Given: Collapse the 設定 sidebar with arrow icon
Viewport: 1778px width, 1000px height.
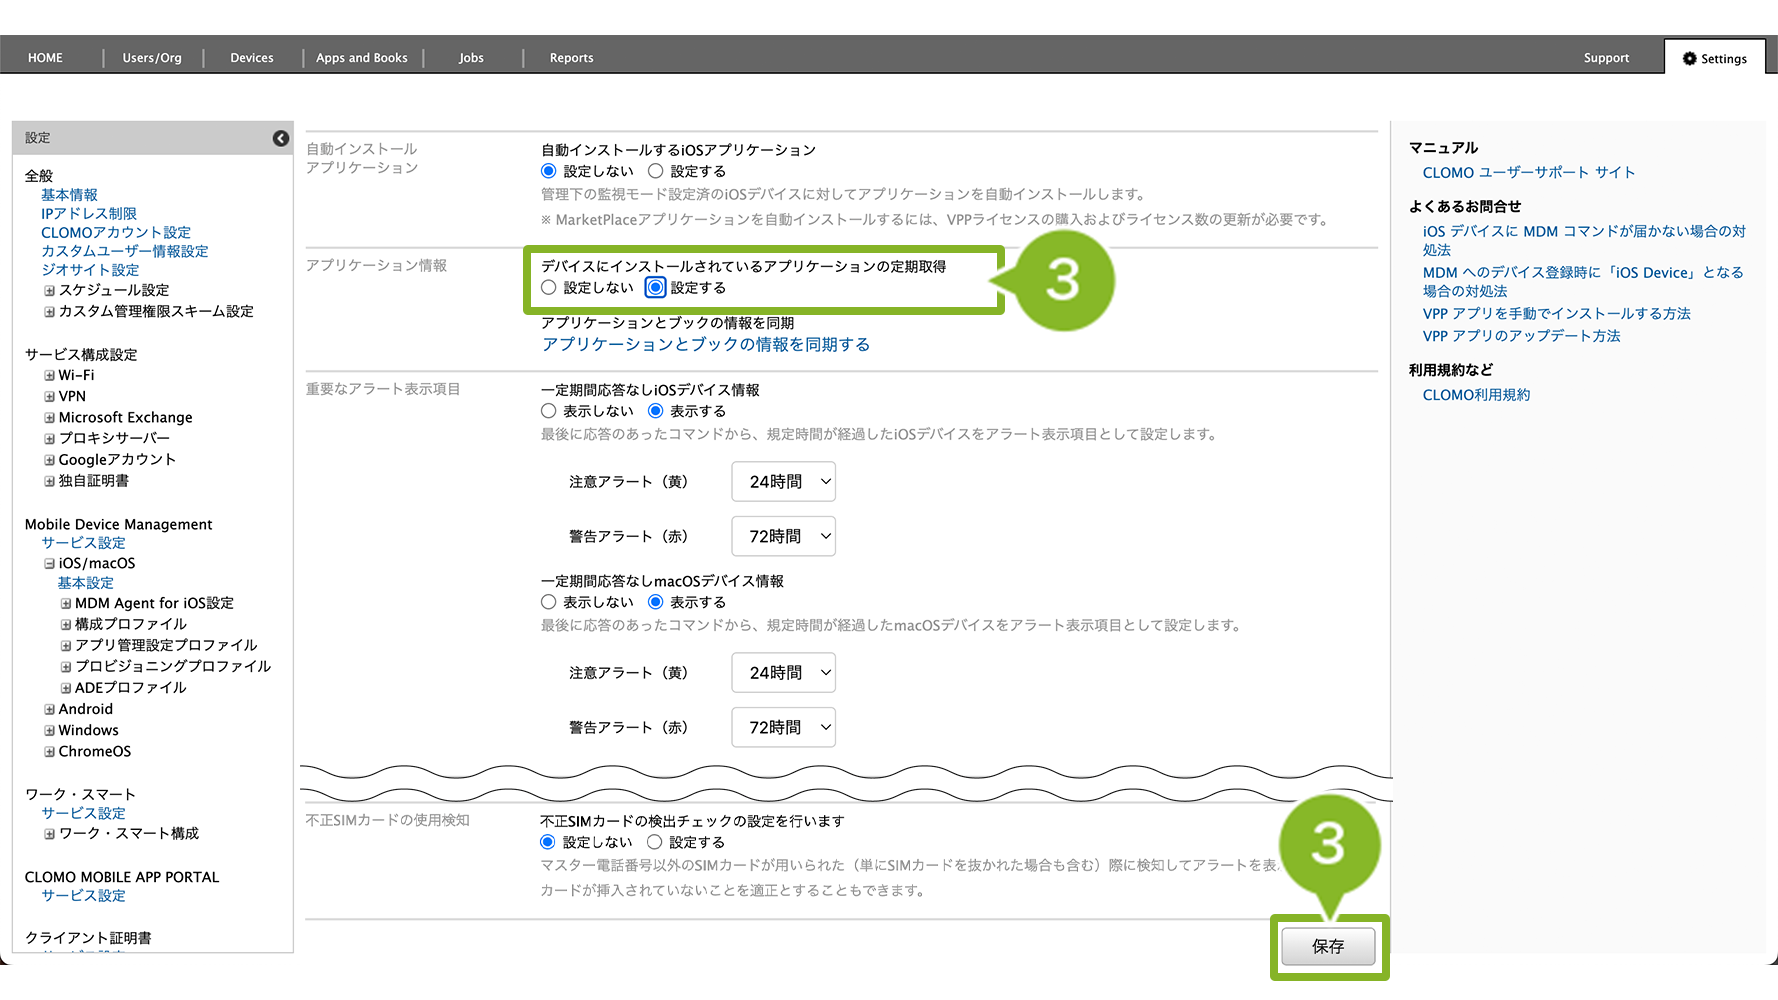Looking at the screenshot, I should [x=281, y=138].
